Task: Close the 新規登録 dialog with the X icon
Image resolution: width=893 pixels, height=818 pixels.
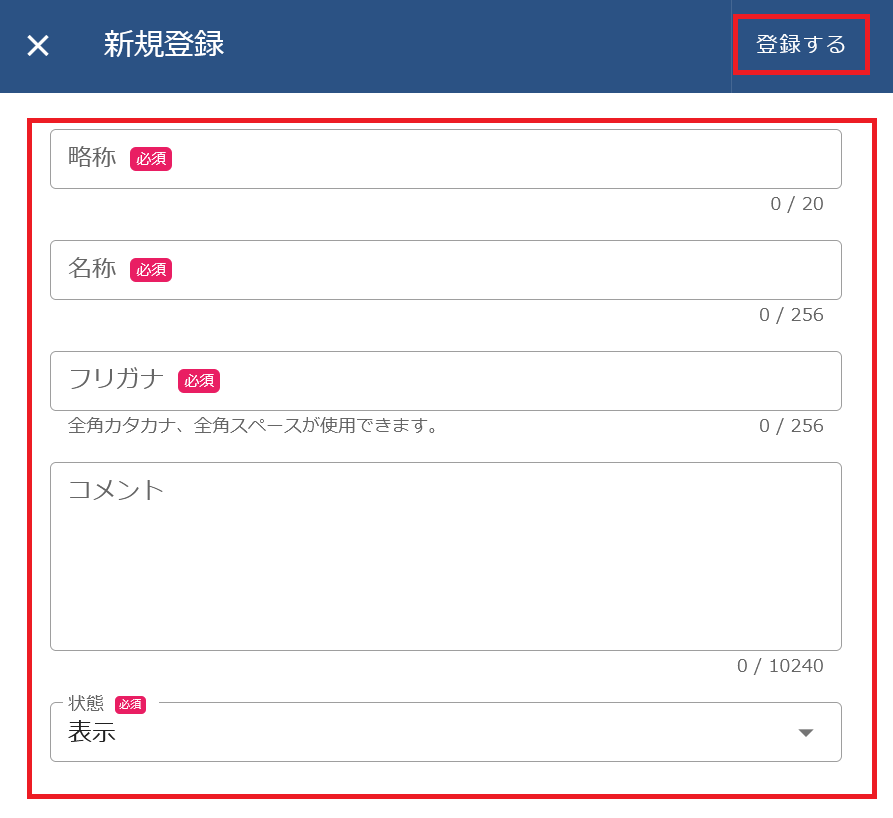Action: pyautogui.click(x=38, y=46)
